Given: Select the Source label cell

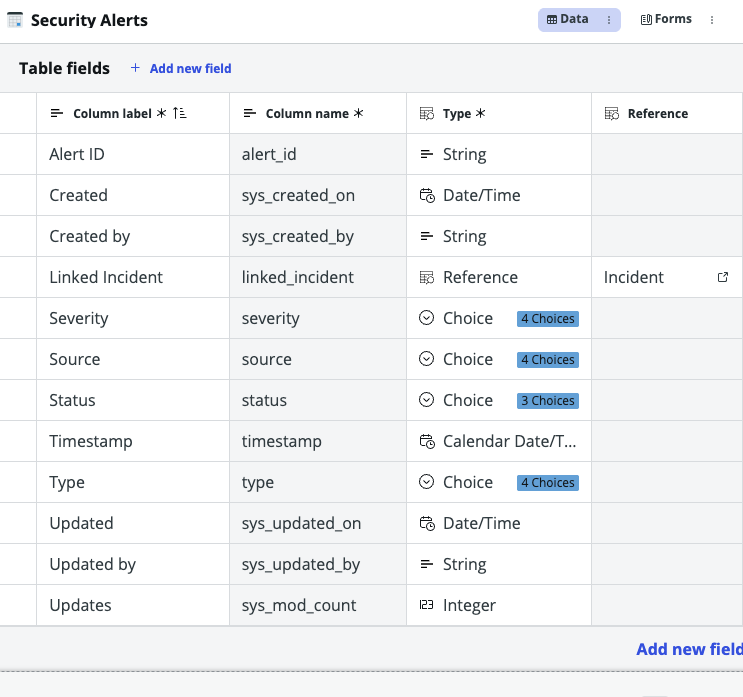Looking at the screenshot, I should (x=133, y=359).
